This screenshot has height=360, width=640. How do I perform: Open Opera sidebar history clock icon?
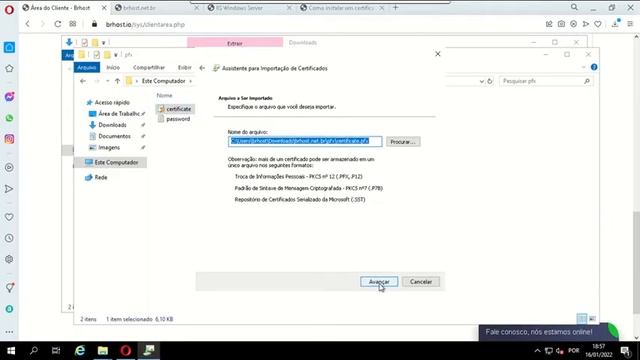tap(9, 238)
